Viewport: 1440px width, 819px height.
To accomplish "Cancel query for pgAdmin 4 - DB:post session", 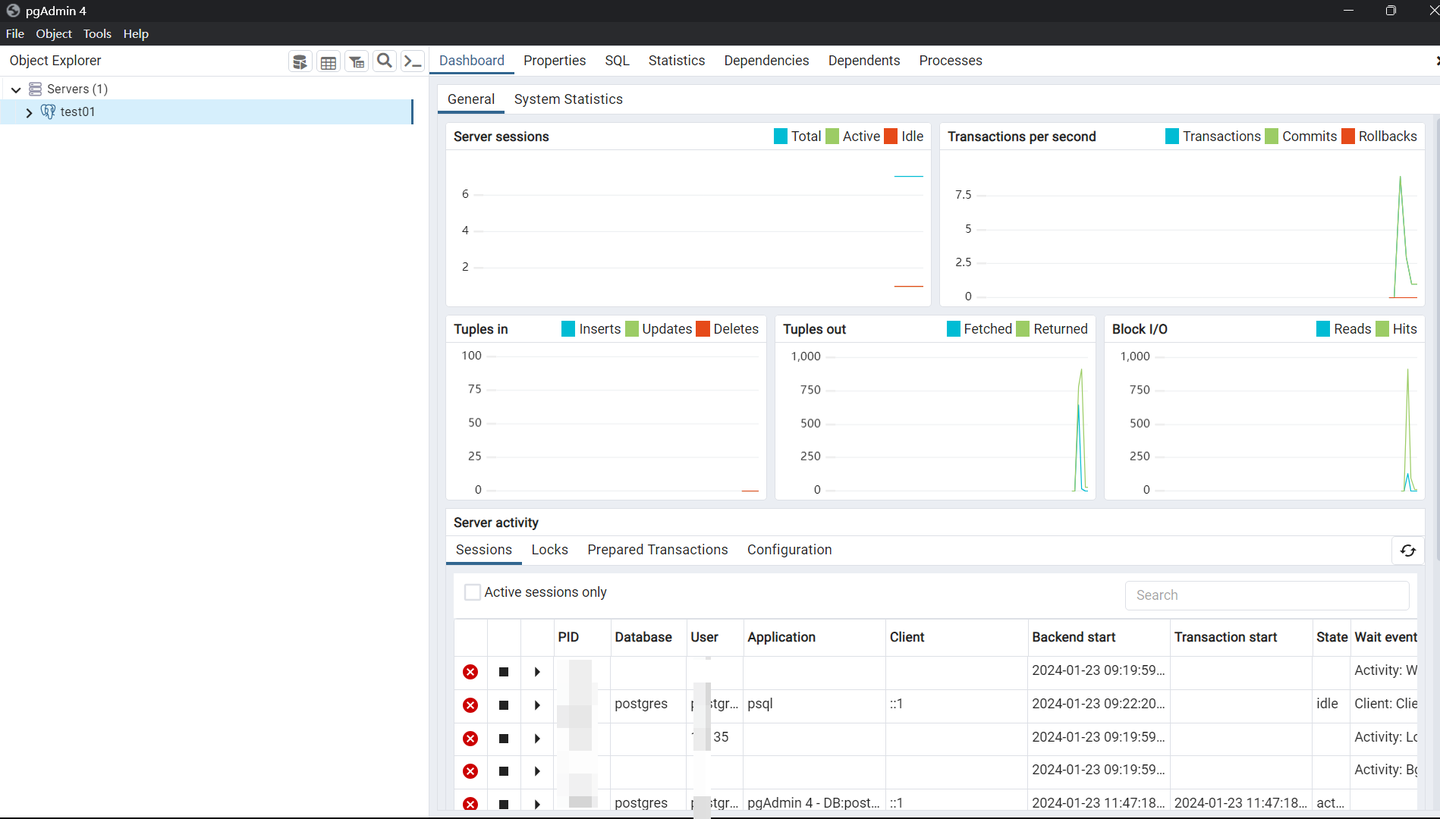I will click(504, 804).
